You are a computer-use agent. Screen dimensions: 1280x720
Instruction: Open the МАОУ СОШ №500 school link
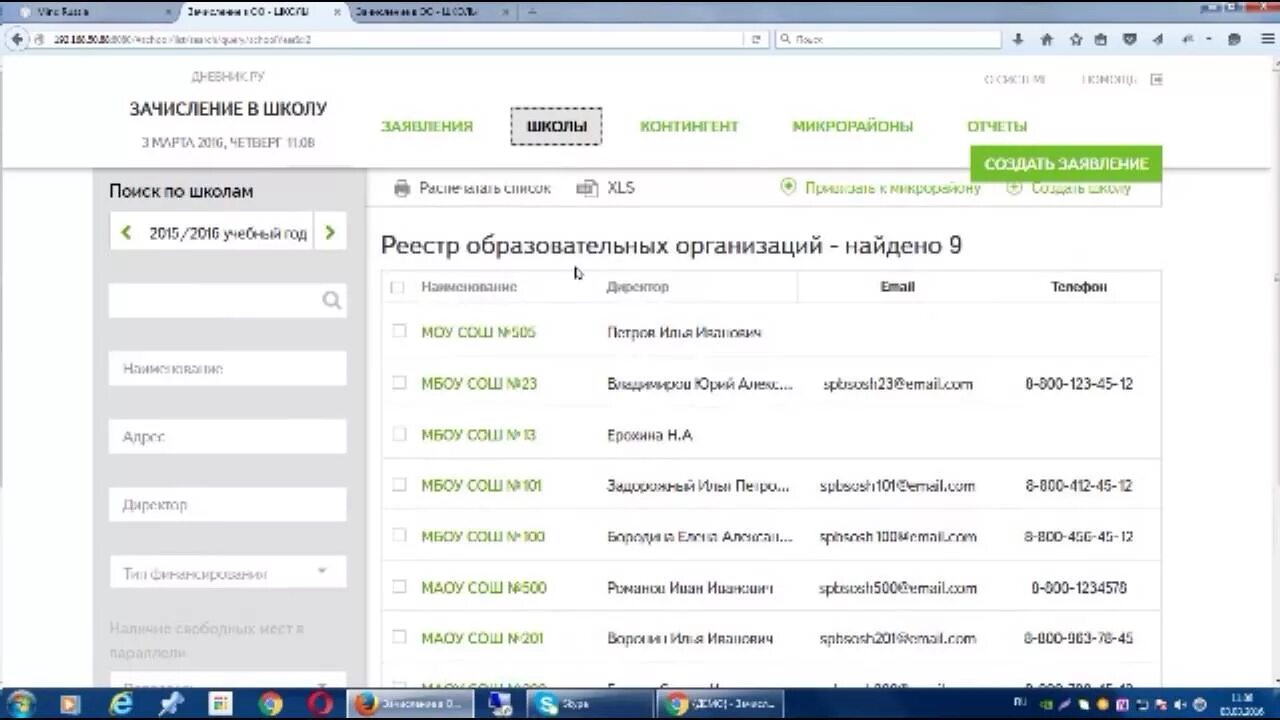(x=484, y=588)
